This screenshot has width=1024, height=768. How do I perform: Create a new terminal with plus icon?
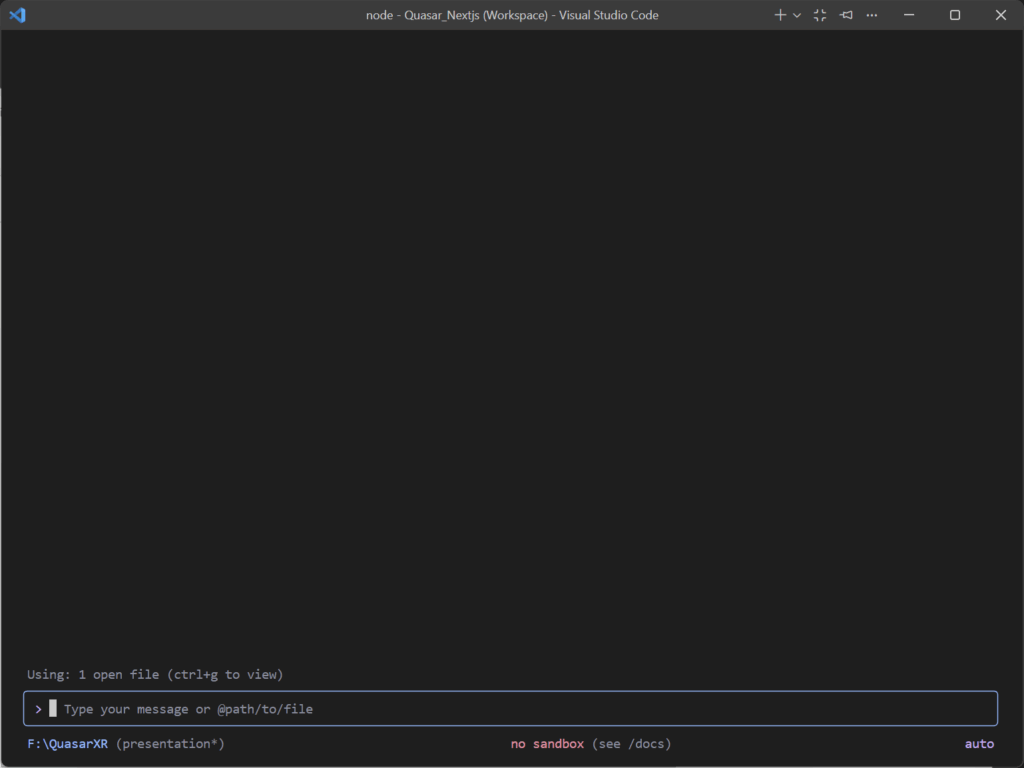(780, 15)
